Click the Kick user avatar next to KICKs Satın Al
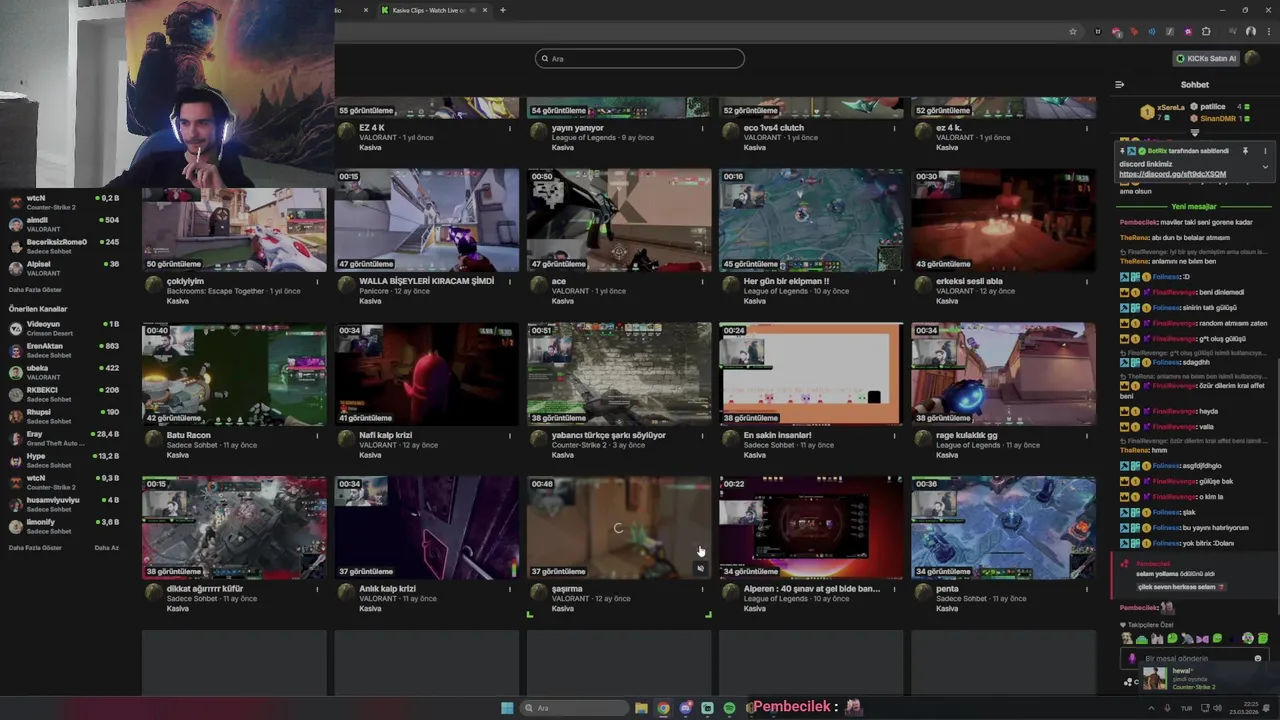Screen dimensions: 1280x720 pyautogui.click(x=1253, y=58)
